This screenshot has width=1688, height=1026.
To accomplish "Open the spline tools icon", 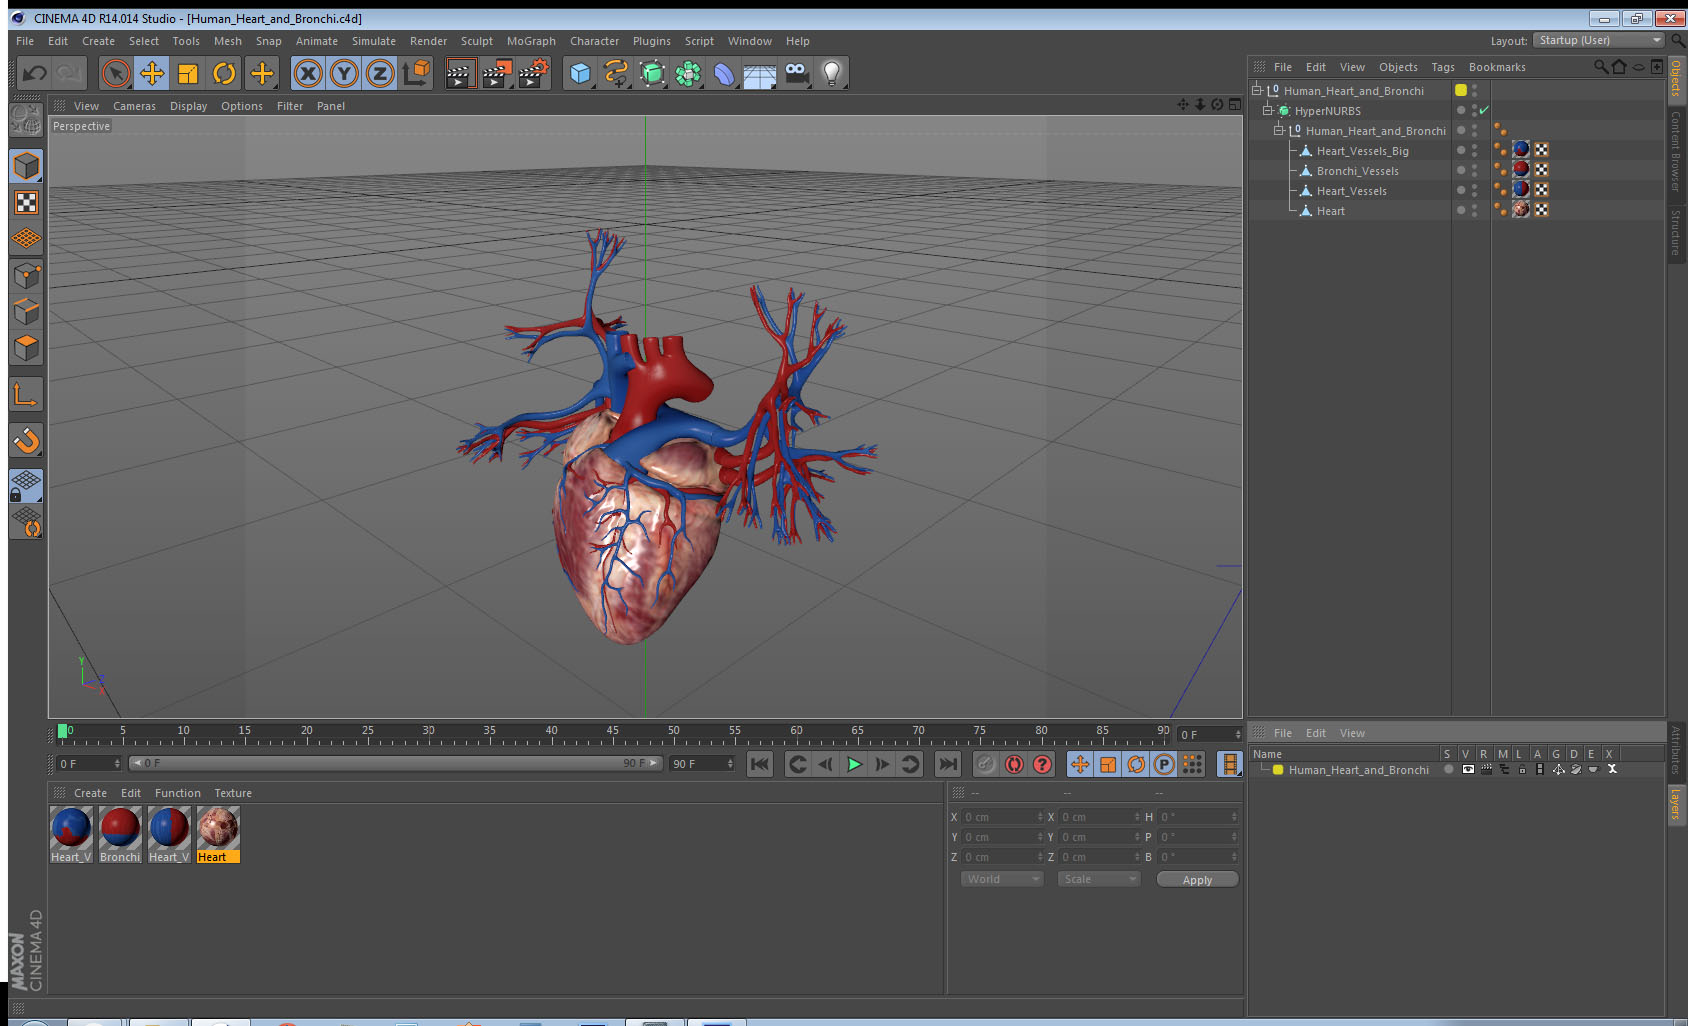I will click(x=616, y=73).
